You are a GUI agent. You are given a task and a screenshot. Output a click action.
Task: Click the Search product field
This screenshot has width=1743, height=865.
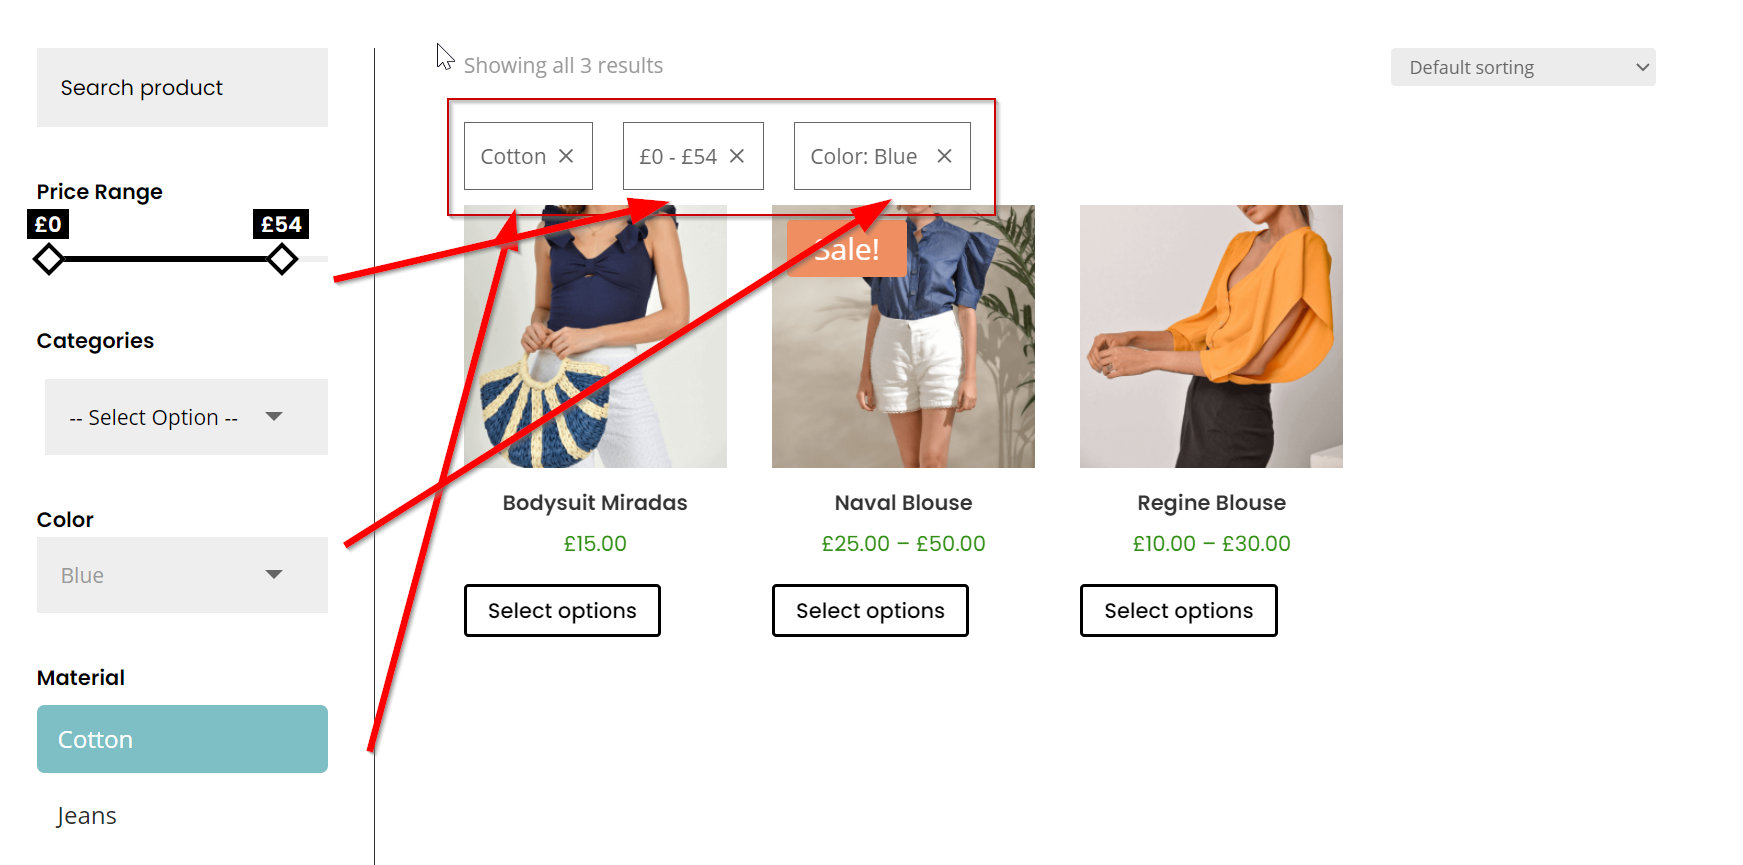click(182, 88)
